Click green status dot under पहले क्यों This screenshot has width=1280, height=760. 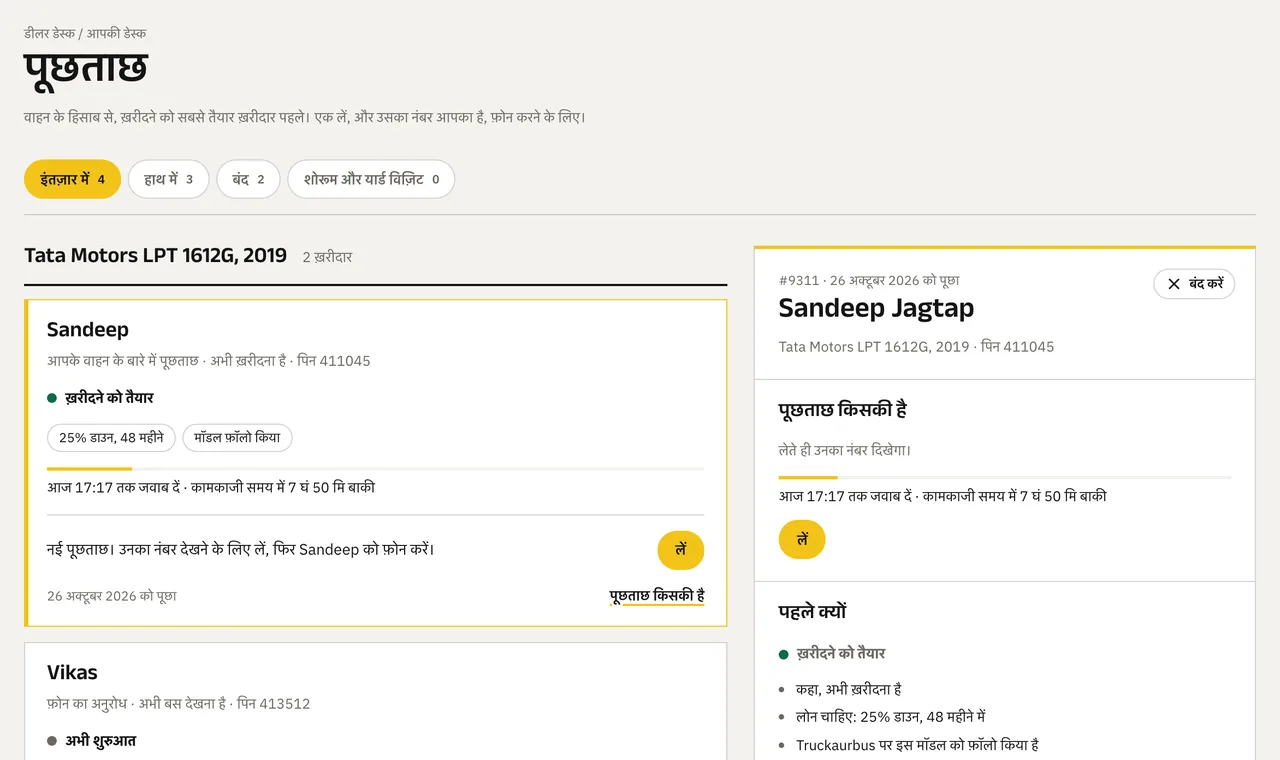tap(784, 654)
